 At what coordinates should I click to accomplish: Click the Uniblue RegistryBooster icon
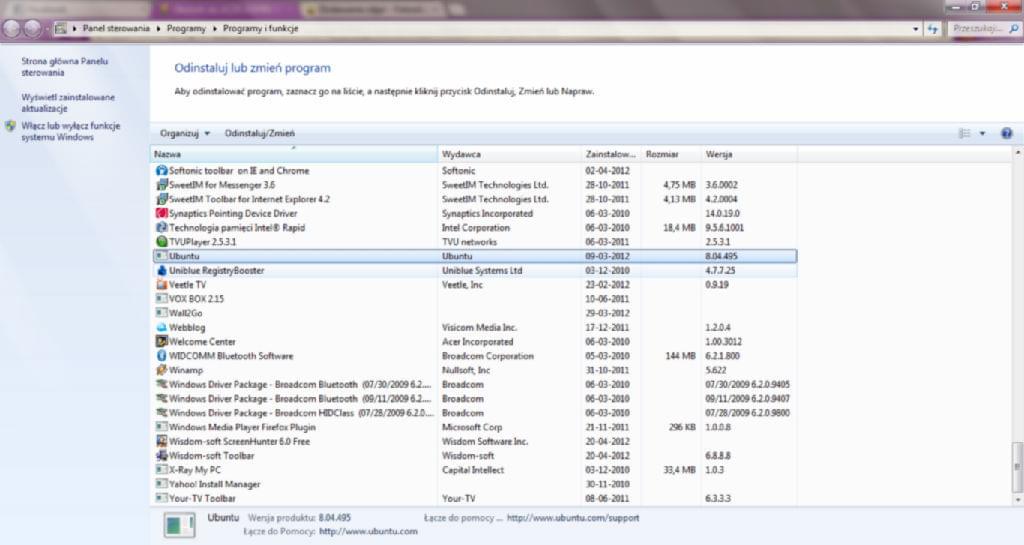click(161, 270)
